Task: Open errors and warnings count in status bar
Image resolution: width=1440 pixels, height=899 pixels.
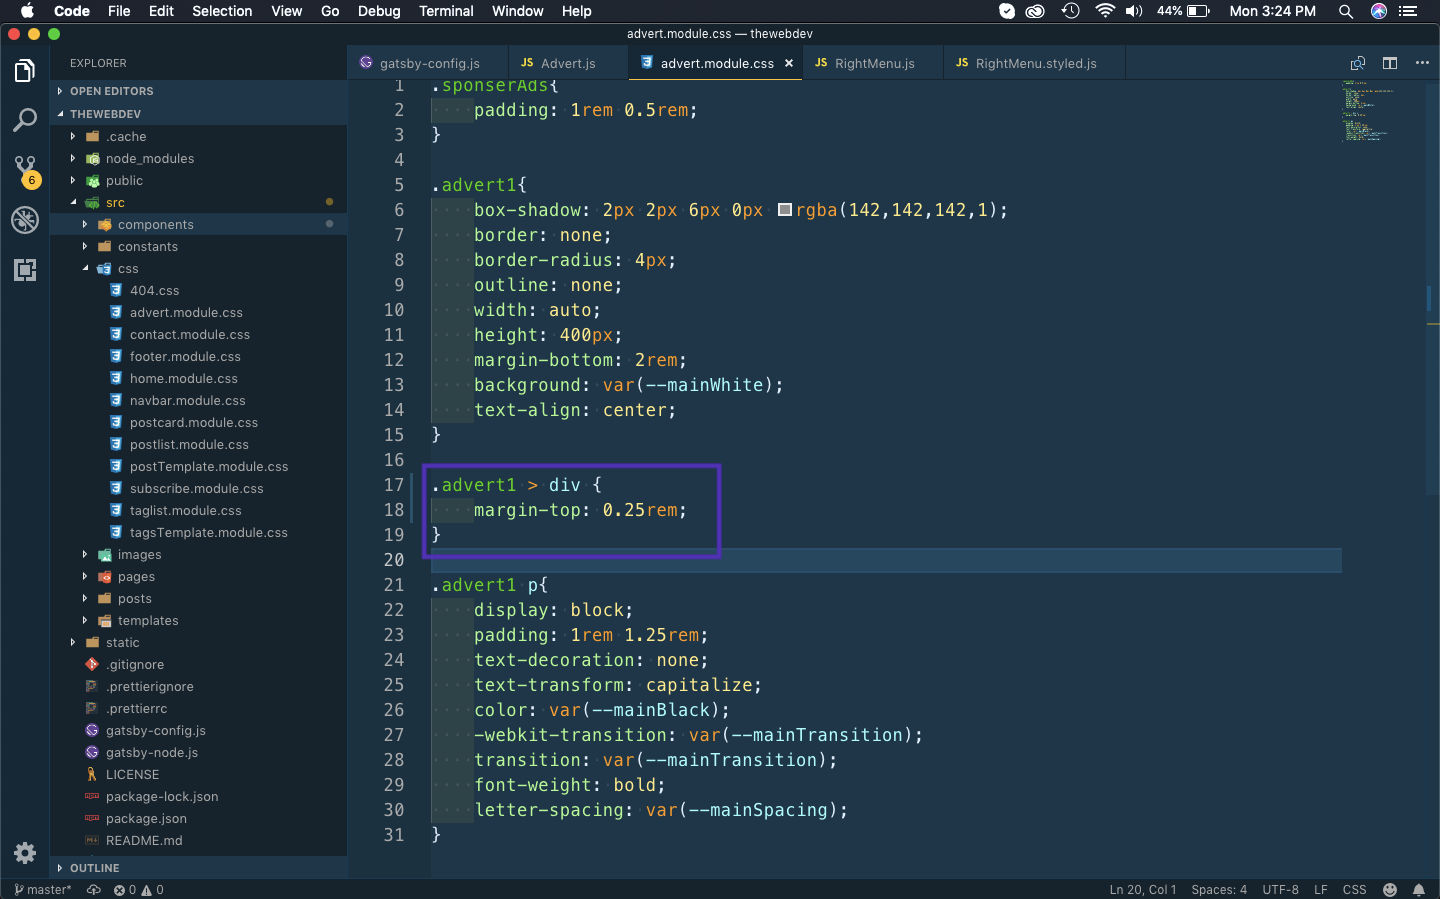Action: [138, 889]
